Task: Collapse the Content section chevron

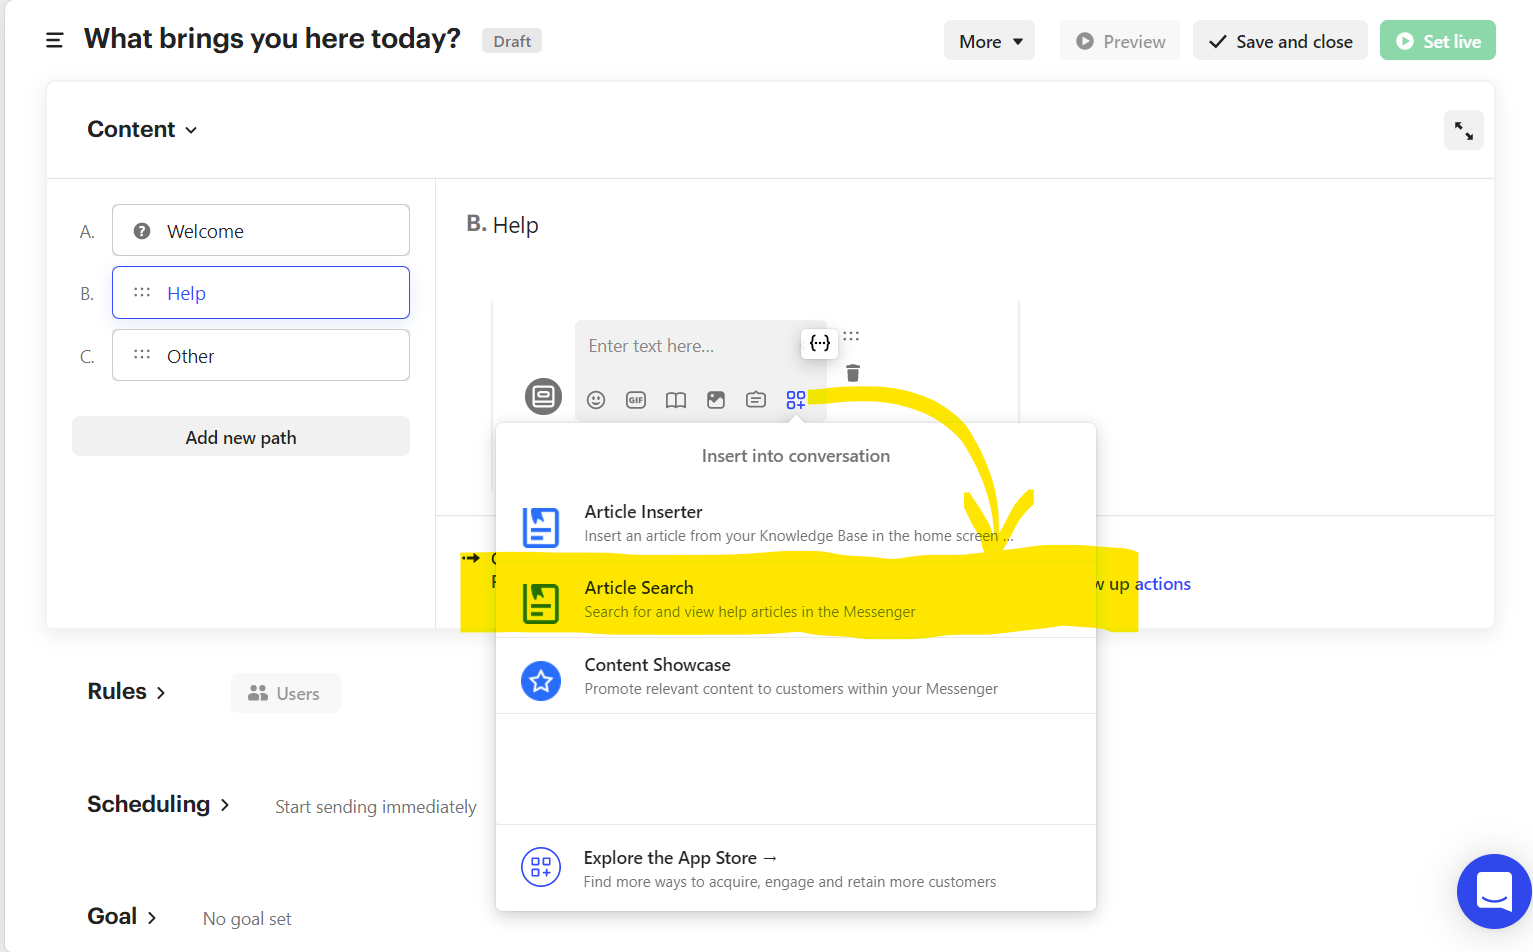Action: tap(191, 130)
